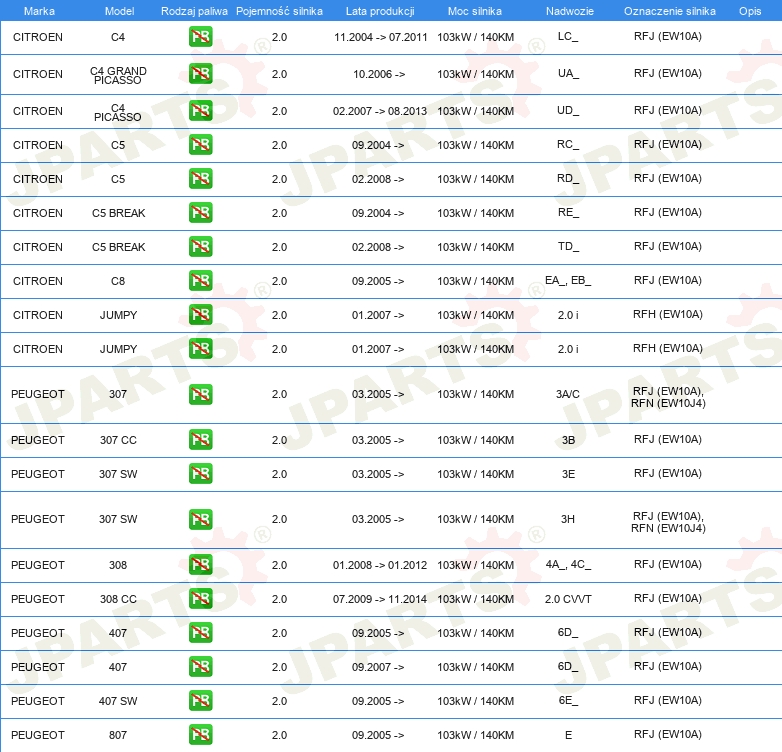Click the 11.2004 -> 07.2011 production date
782x752 pixels.
coord(381,37)
